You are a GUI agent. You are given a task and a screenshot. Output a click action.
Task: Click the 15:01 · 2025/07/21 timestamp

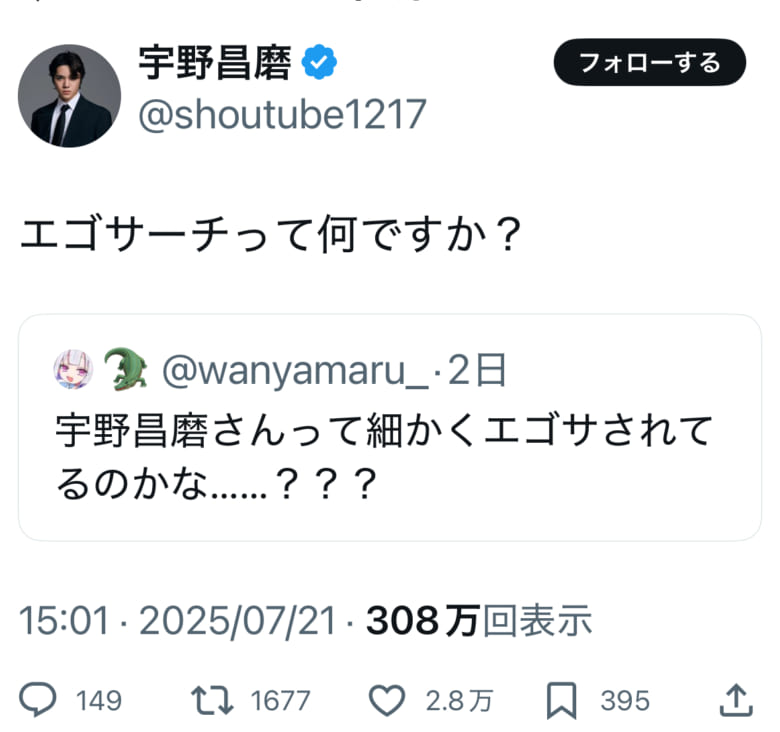point(177,622)
